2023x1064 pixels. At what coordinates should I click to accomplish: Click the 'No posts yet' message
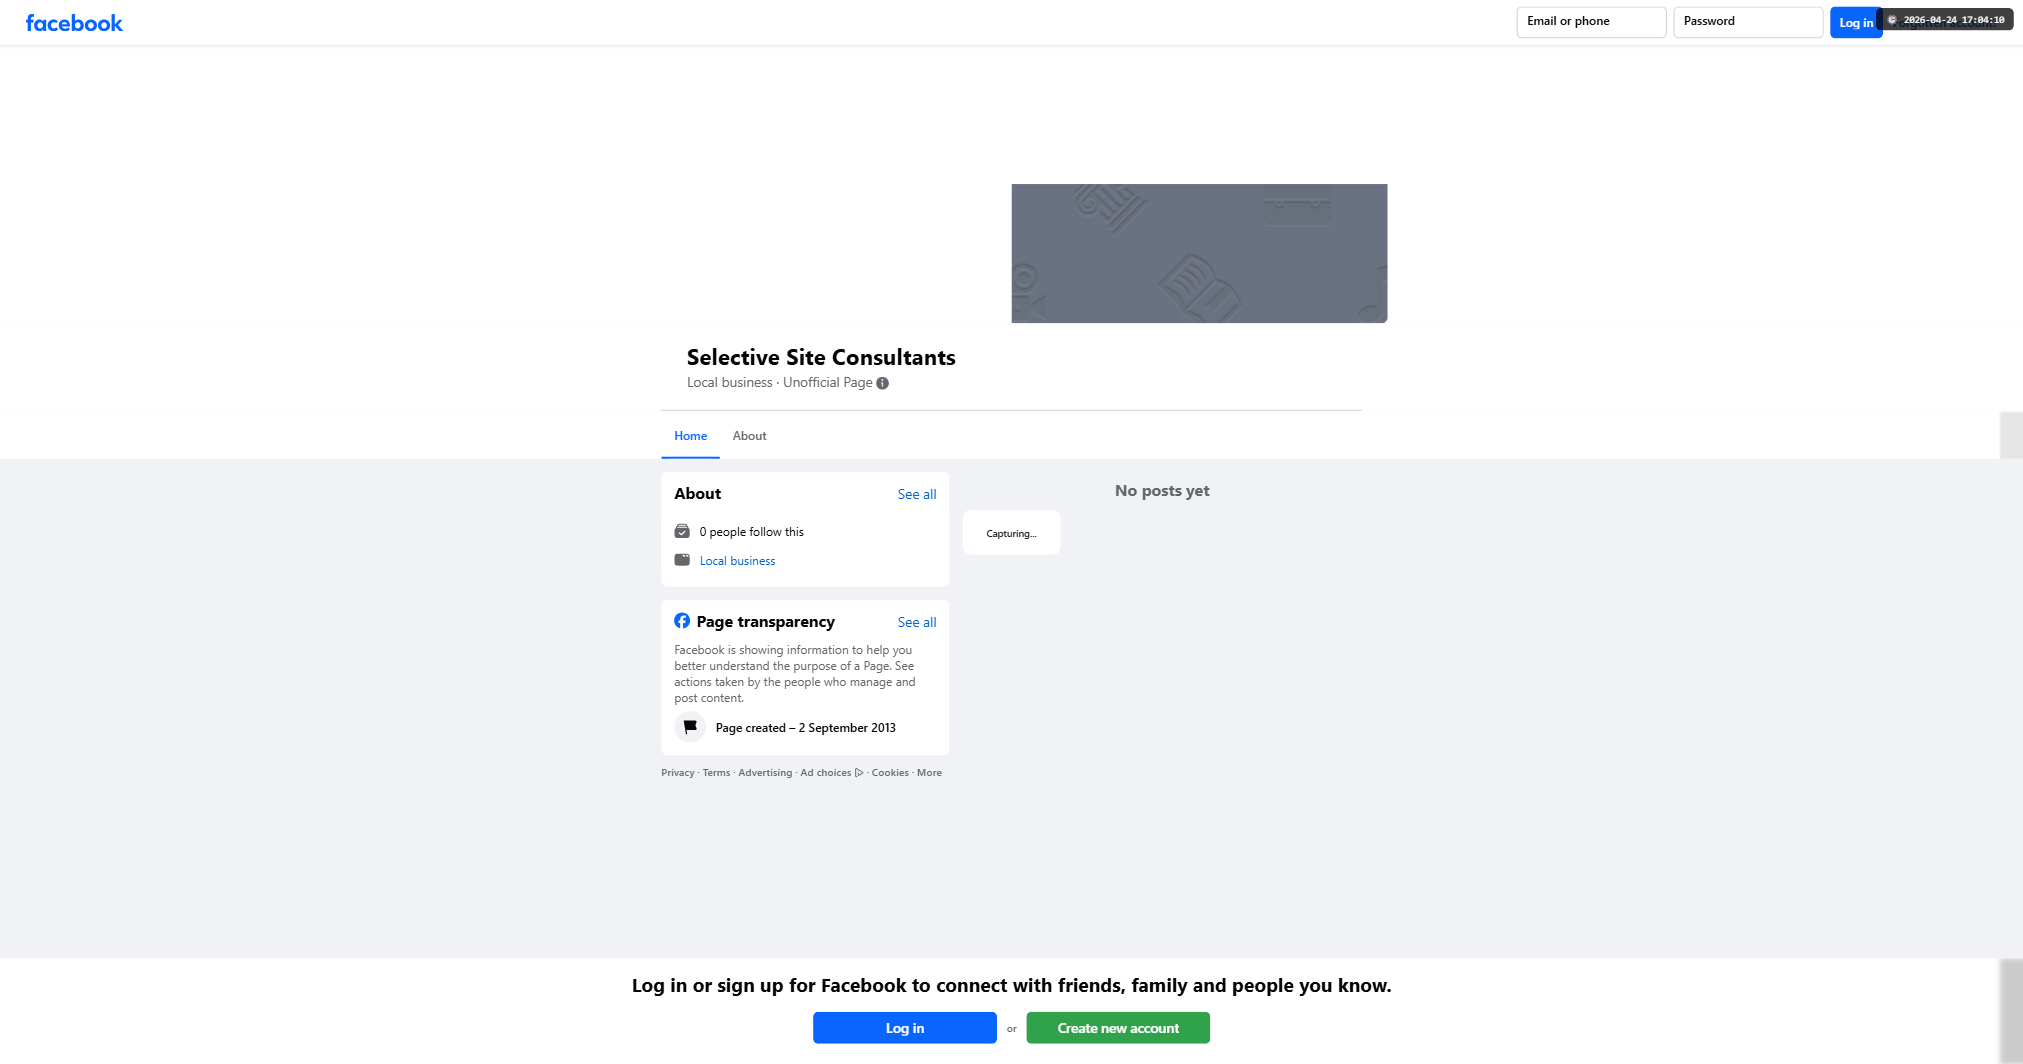coord(1162,491)
